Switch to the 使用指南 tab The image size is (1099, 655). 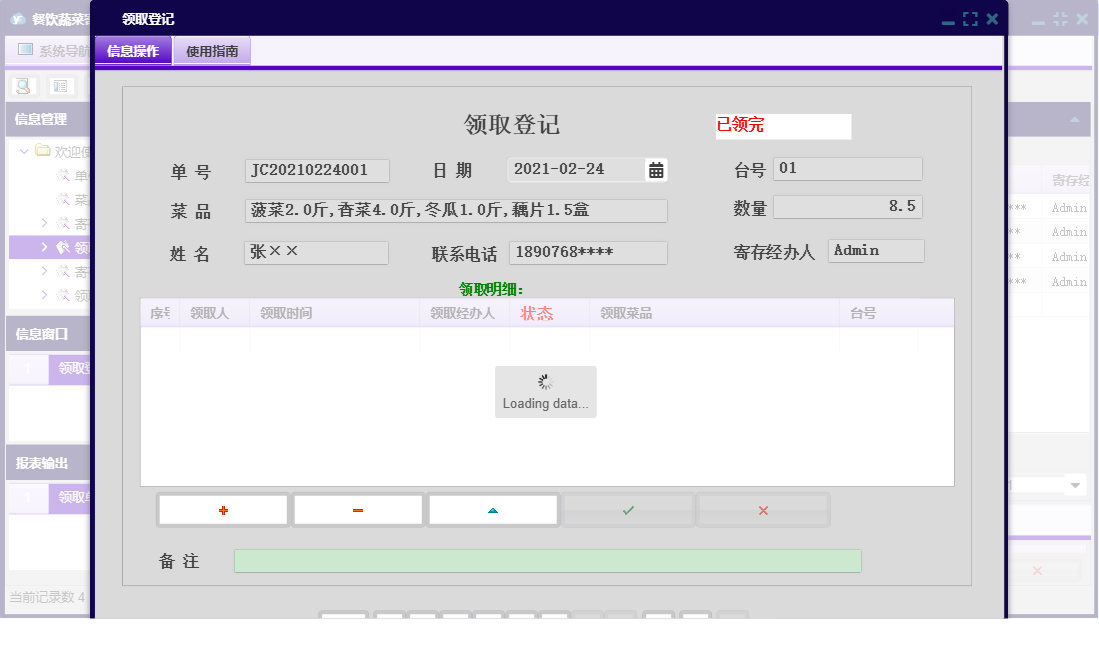211,50
